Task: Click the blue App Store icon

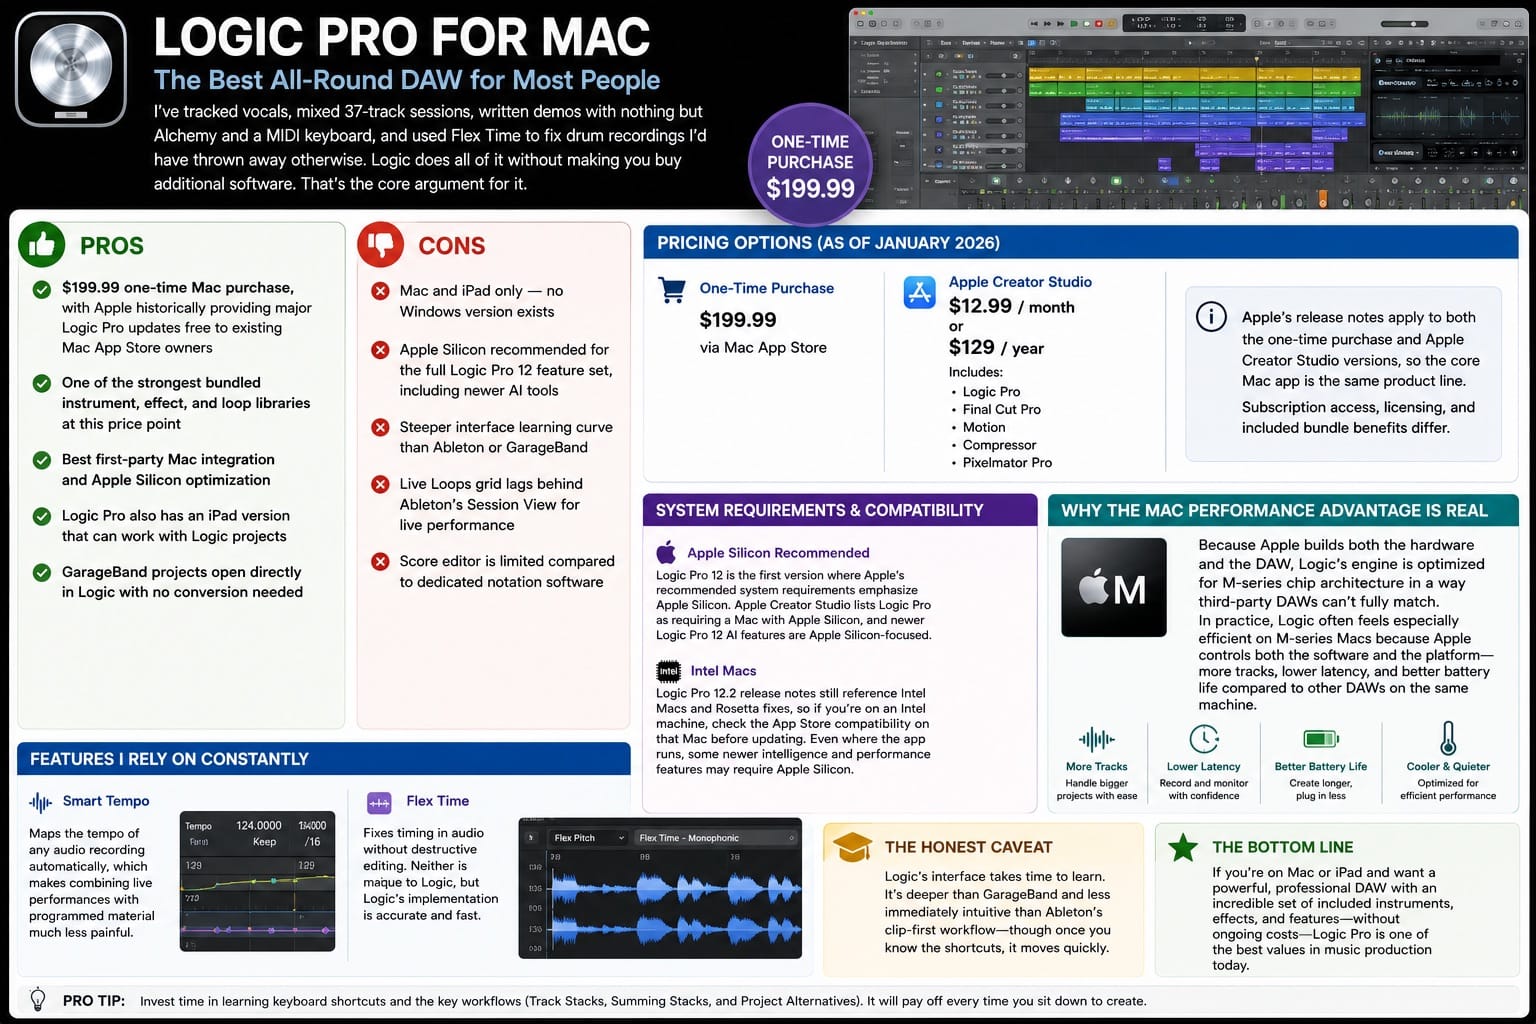Action: (919, 293)
